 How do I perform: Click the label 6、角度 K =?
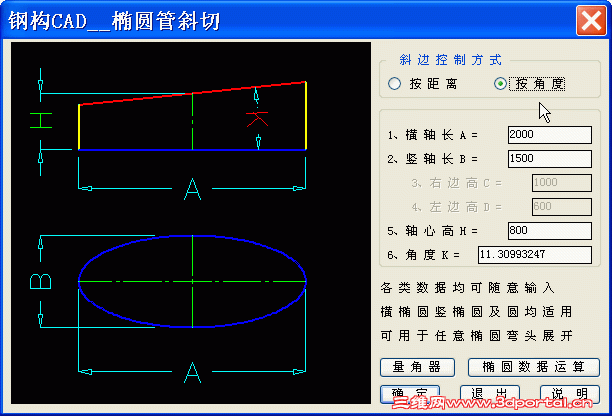(x=423, y=255)
